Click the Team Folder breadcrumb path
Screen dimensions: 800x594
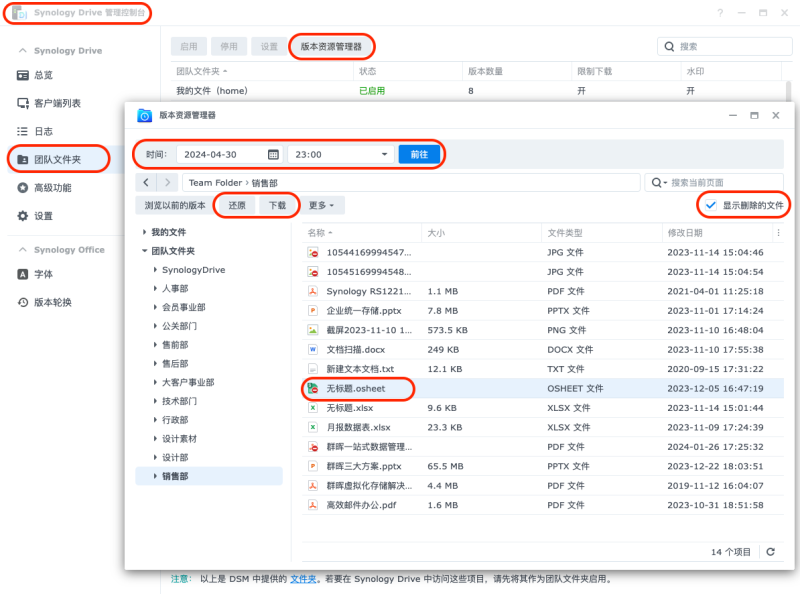pos(215,183)
